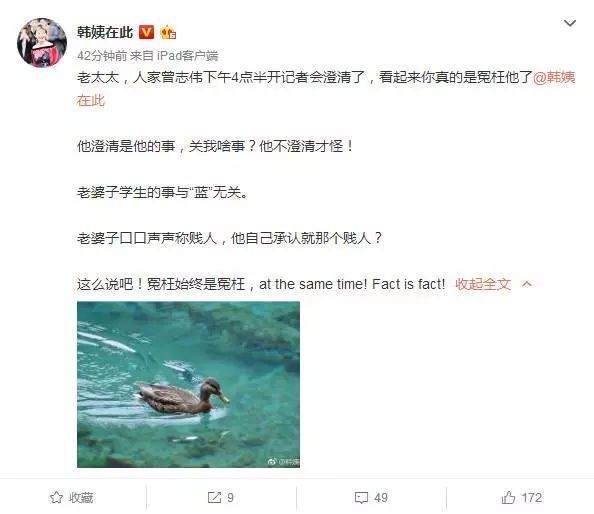Click the comment bubble icon

[361, 498]
